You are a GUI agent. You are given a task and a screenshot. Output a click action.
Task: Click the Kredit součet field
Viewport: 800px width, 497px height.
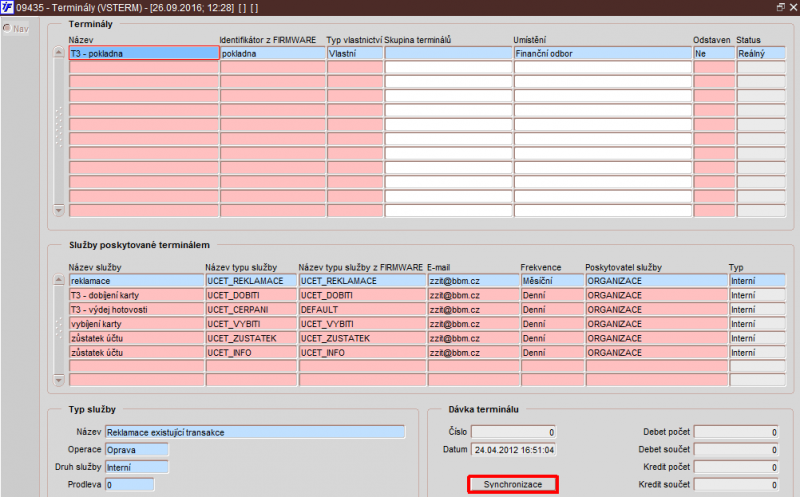click(736, 484)
